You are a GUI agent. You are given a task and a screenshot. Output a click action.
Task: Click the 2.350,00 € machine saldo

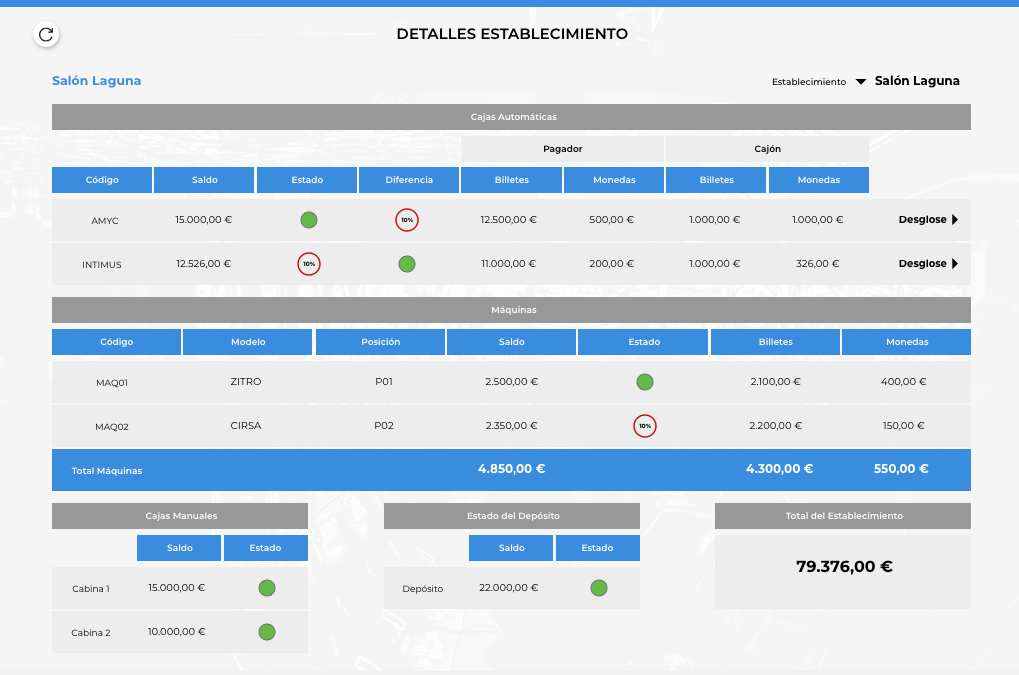511,426
